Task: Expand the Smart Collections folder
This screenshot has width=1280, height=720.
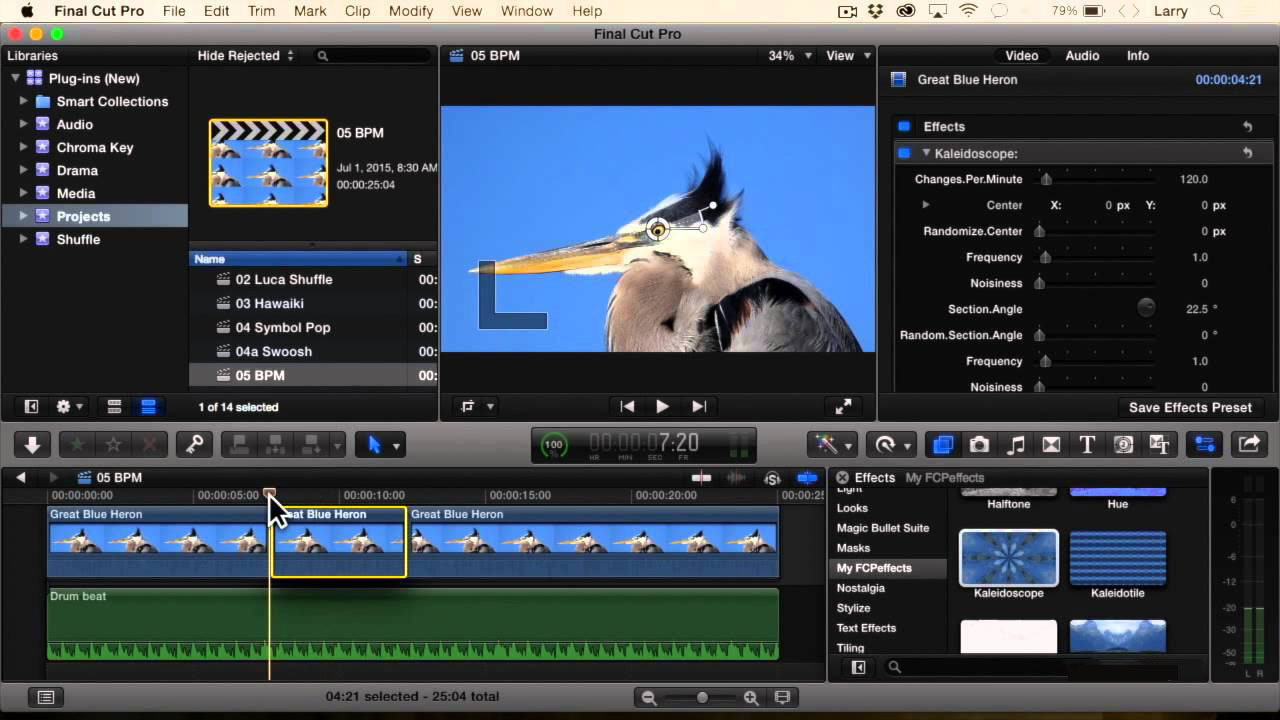Action: 23,101
